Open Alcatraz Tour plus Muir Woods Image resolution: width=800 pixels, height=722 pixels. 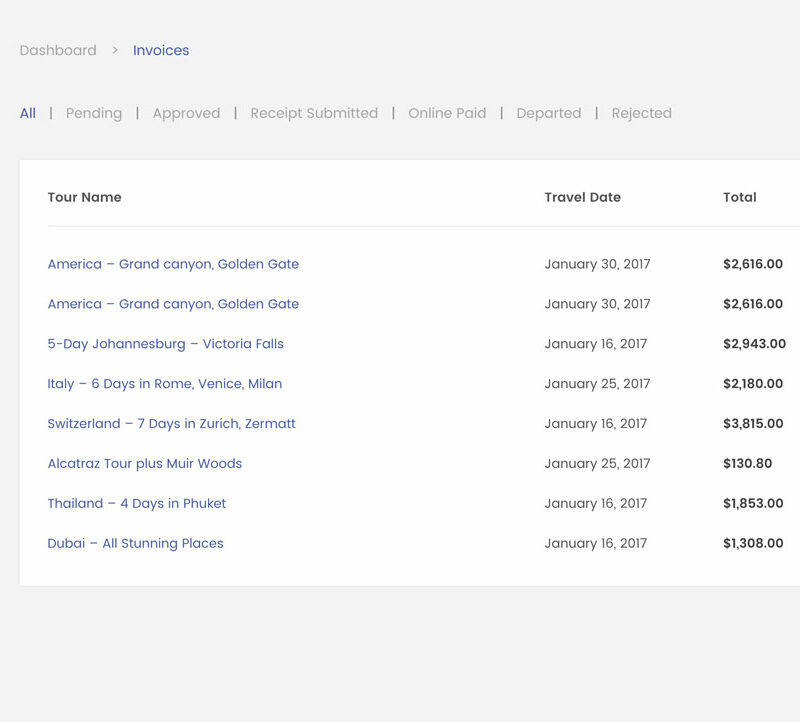pos(144,464)
